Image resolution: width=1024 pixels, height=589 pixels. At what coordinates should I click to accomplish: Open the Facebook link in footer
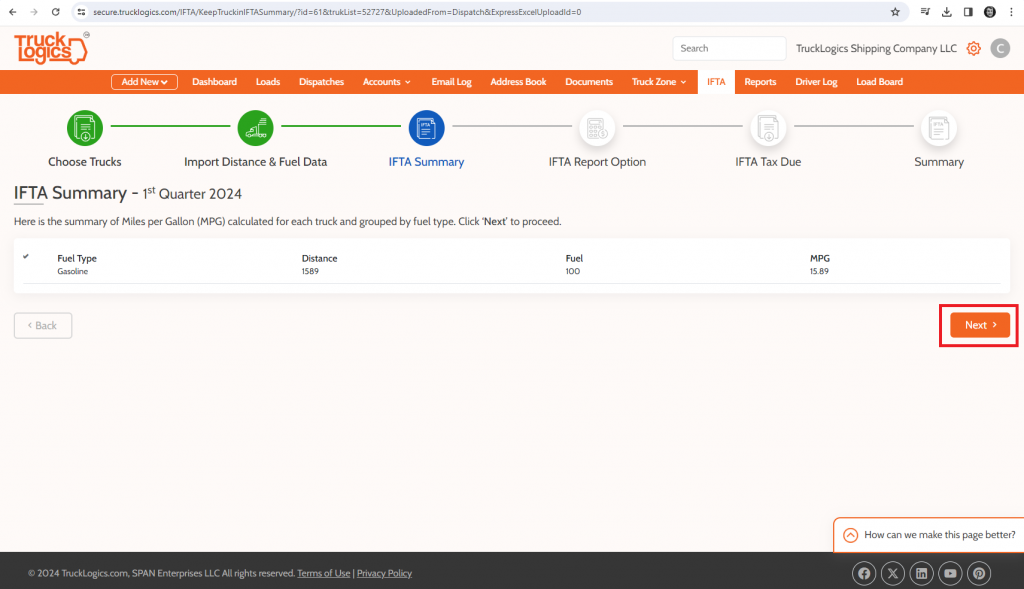pyautogui.click(x=864, y=573)
